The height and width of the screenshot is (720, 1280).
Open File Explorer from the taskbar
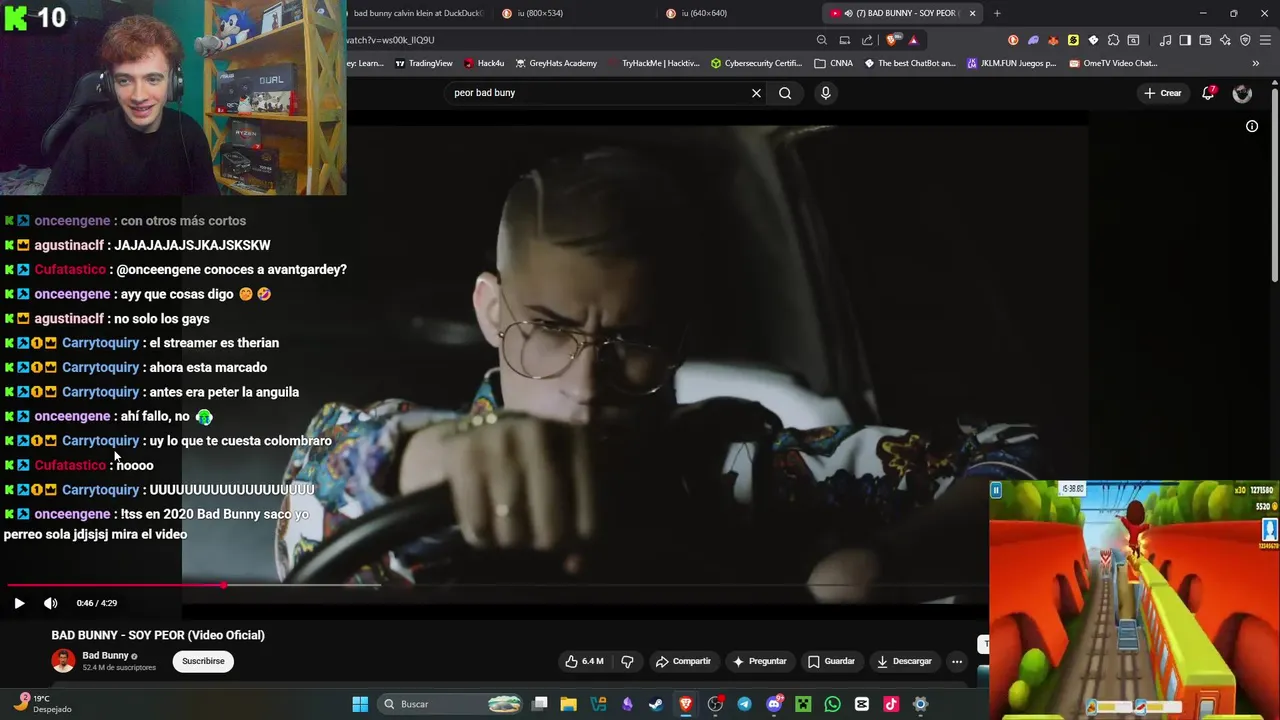coord(569,704)
